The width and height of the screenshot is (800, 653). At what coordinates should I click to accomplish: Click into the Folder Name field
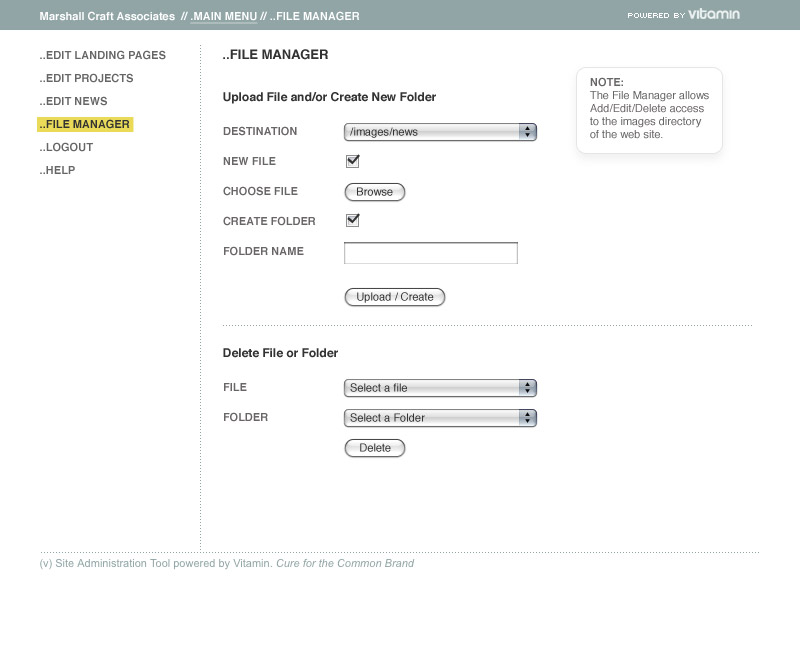coord(430,253)
